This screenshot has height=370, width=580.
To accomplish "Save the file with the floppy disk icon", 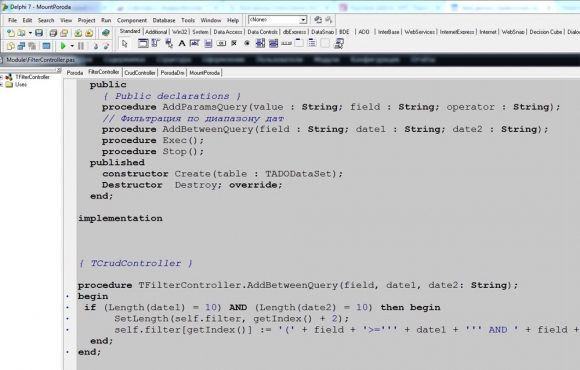I will pyautogui.click(x=39, y=33).
